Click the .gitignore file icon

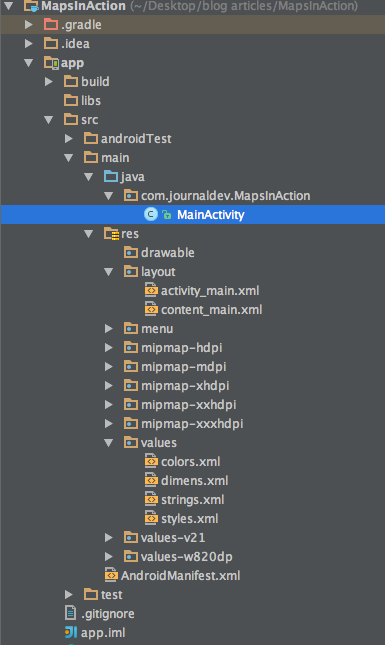tap(71, 613)
